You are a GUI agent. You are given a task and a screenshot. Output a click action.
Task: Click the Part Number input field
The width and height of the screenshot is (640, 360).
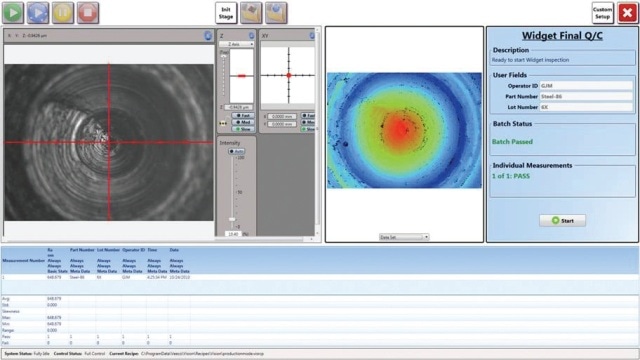tap(586, 96)
